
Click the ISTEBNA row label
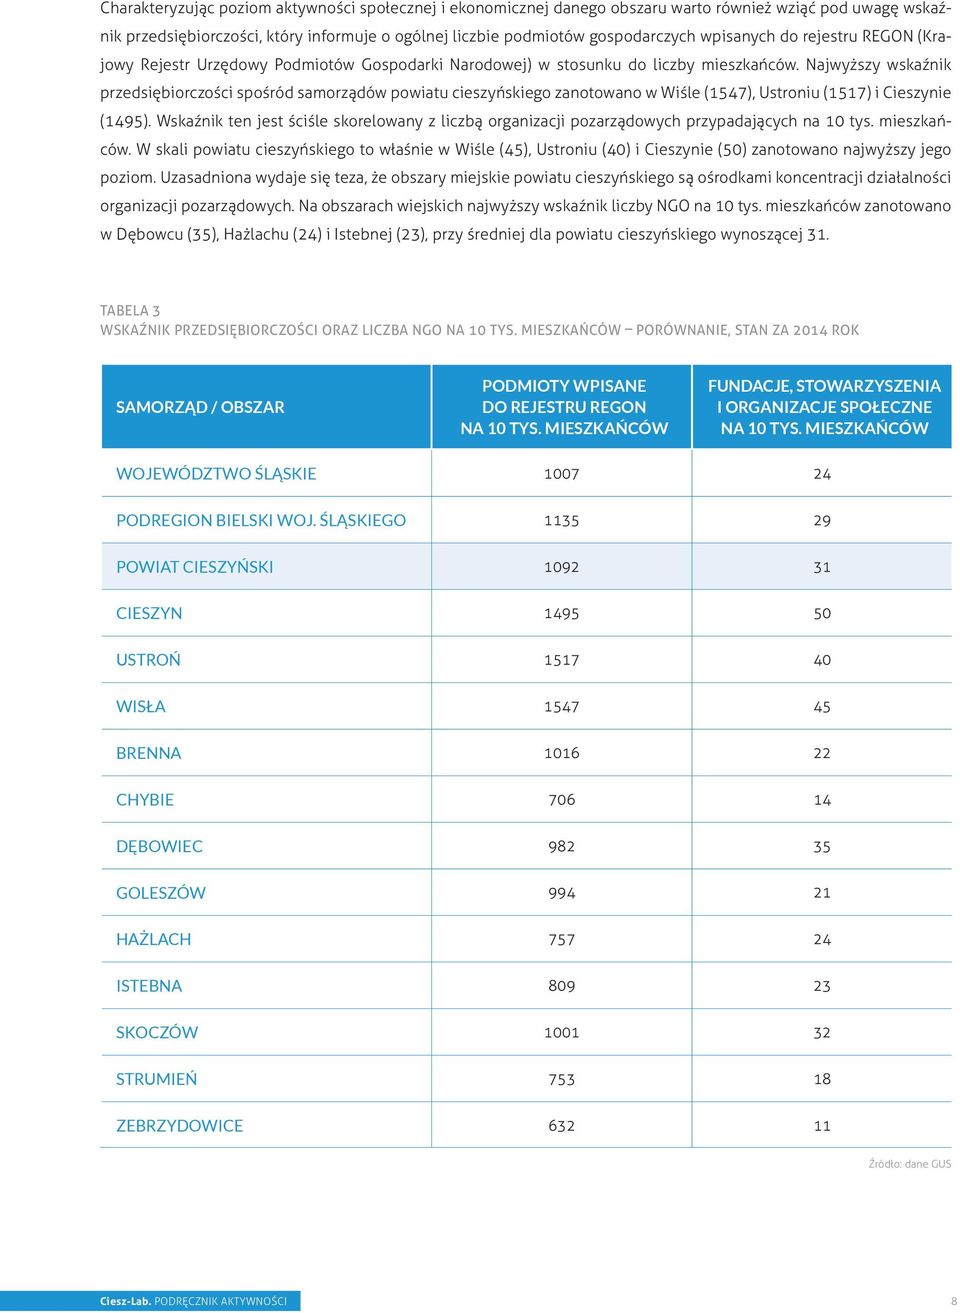pos(149,986)
